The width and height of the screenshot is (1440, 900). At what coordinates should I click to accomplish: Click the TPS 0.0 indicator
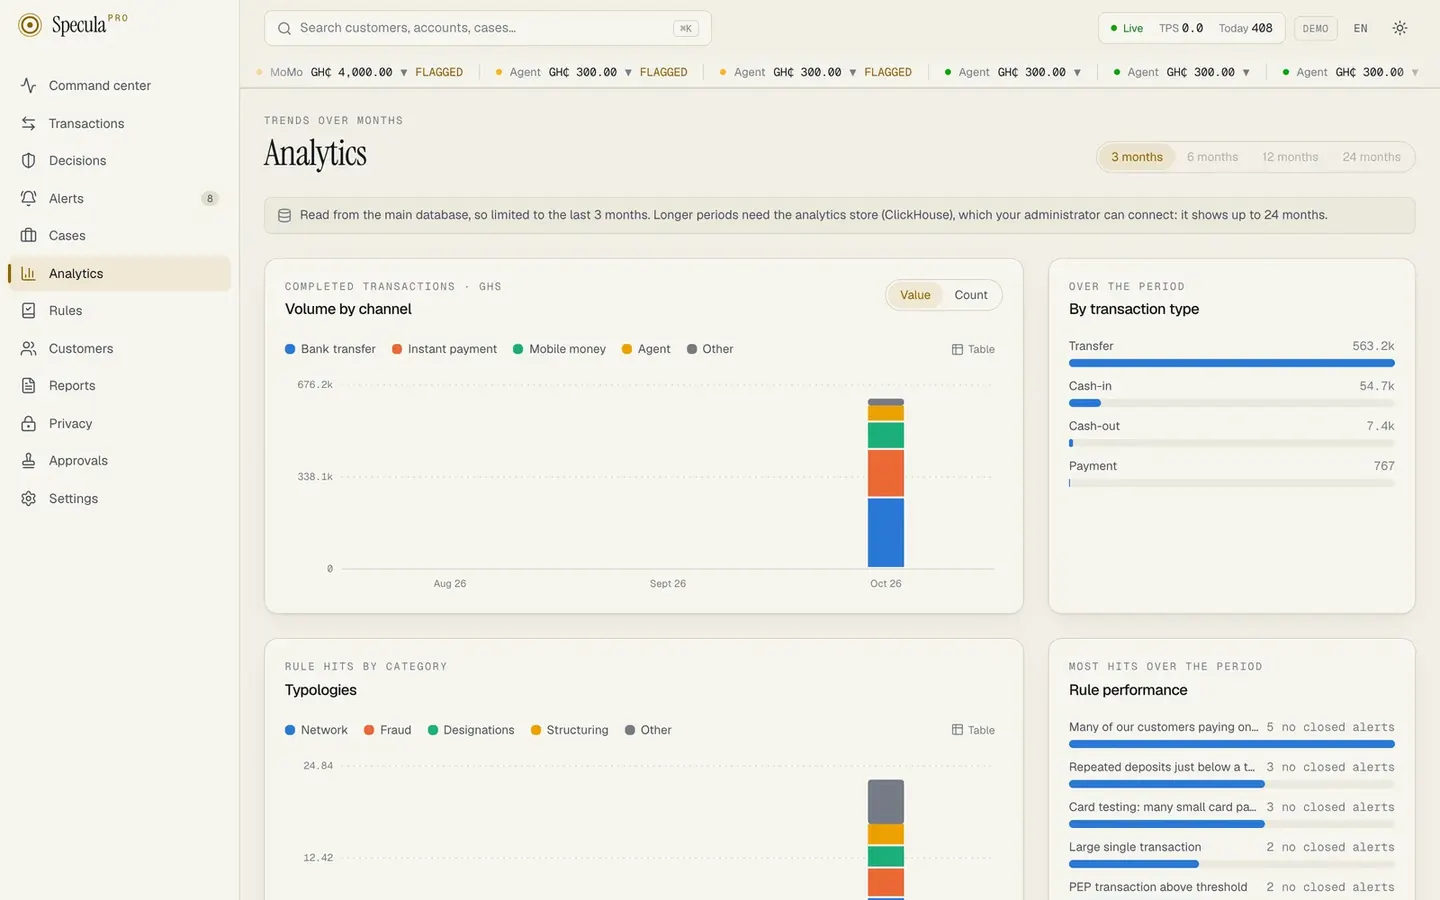[x=1181, y=28]
